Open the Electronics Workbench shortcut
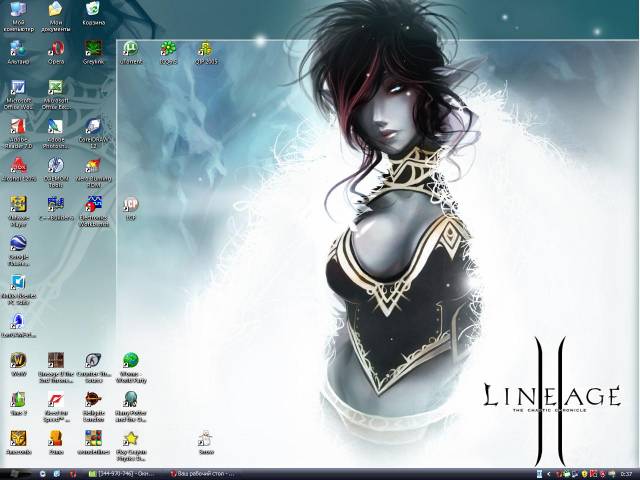 click(93, 204)
